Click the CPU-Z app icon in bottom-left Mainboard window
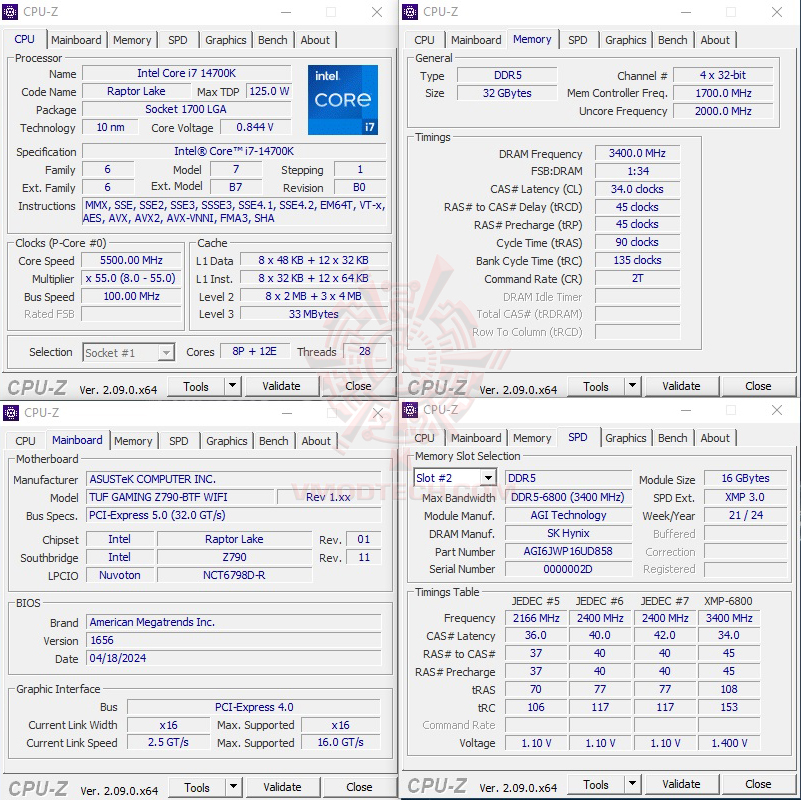The image size is (801, 800). (x=11, y=412)
